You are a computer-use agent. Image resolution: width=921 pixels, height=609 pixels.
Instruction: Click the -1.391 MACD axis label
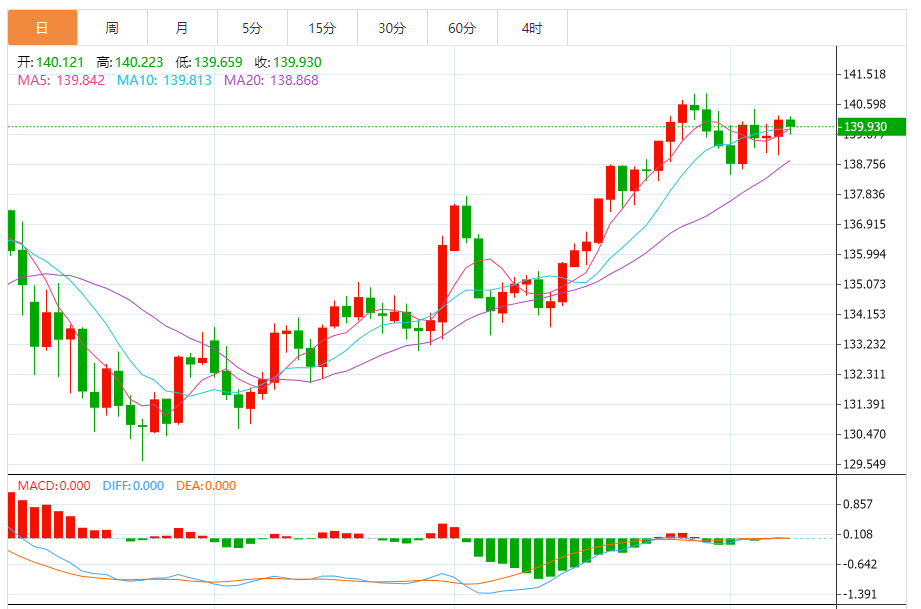[859, 594]
